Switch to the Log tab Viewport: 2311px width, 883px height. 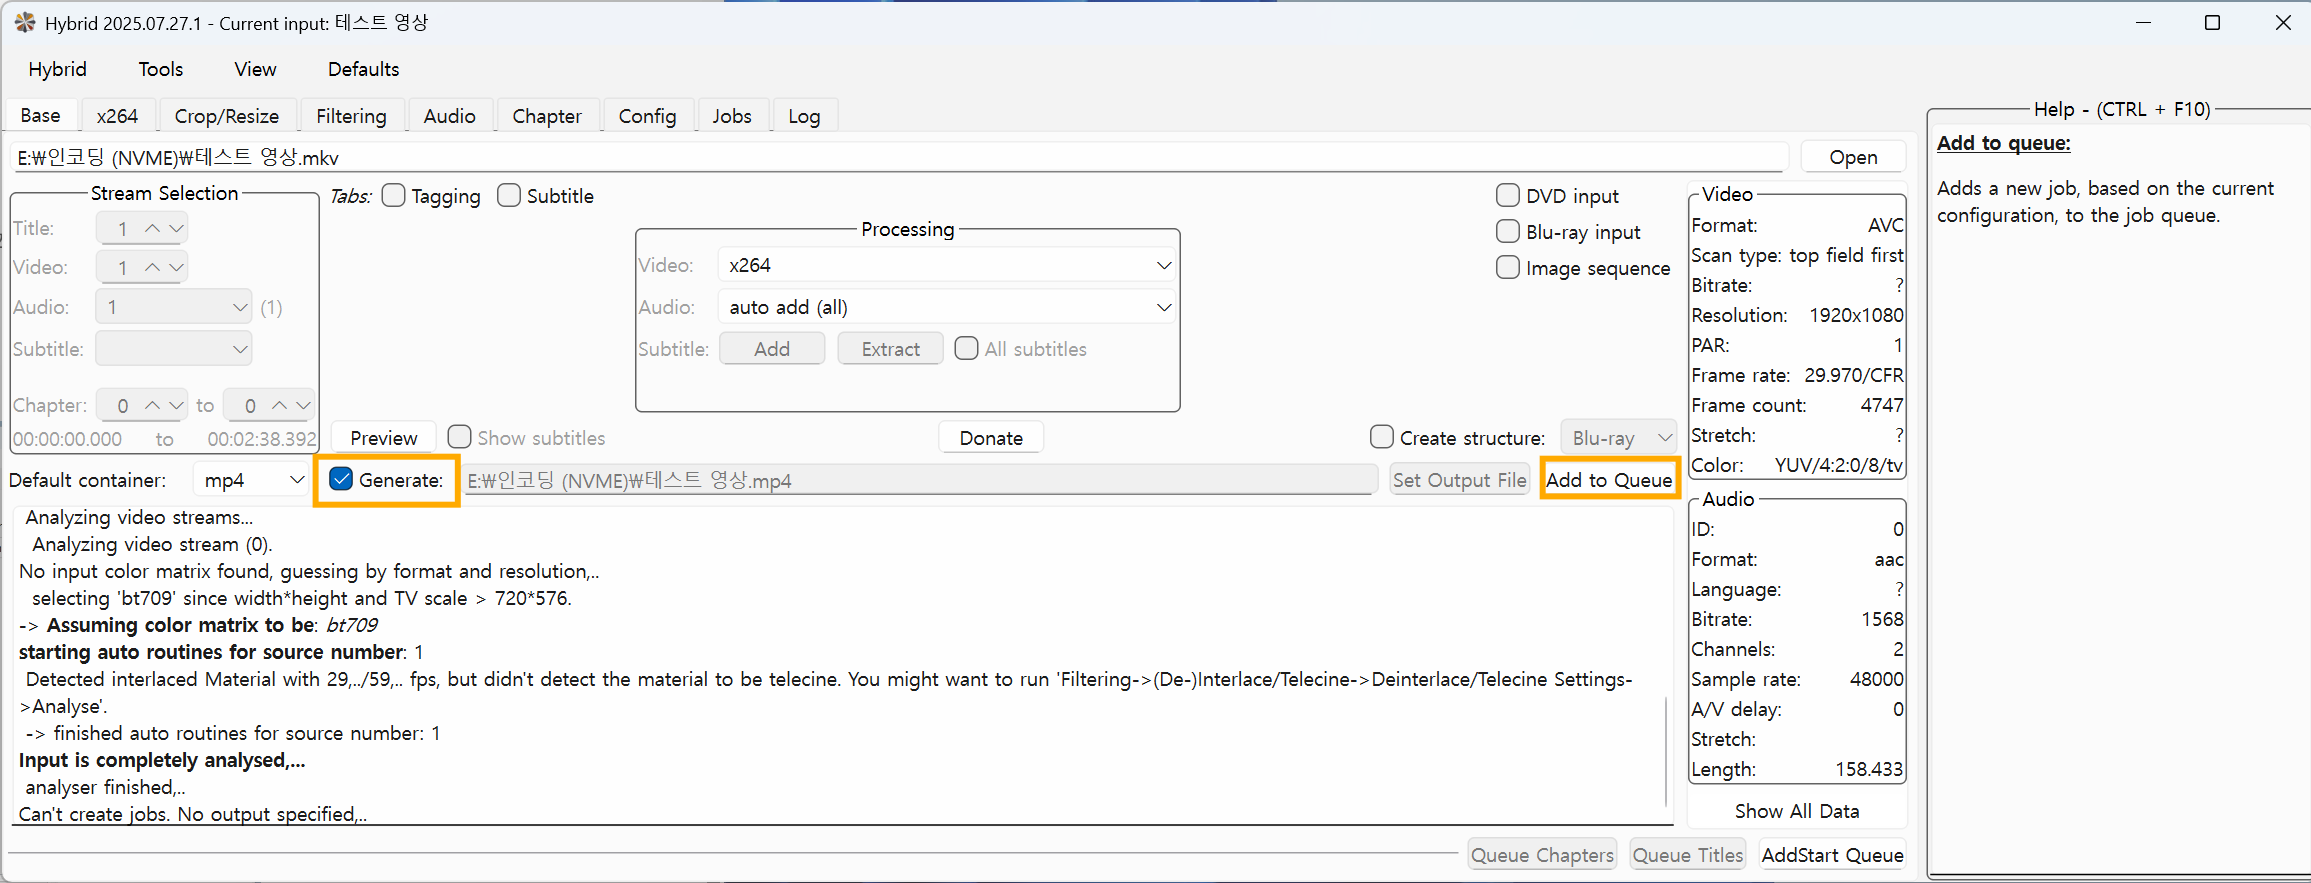point(804,116)
